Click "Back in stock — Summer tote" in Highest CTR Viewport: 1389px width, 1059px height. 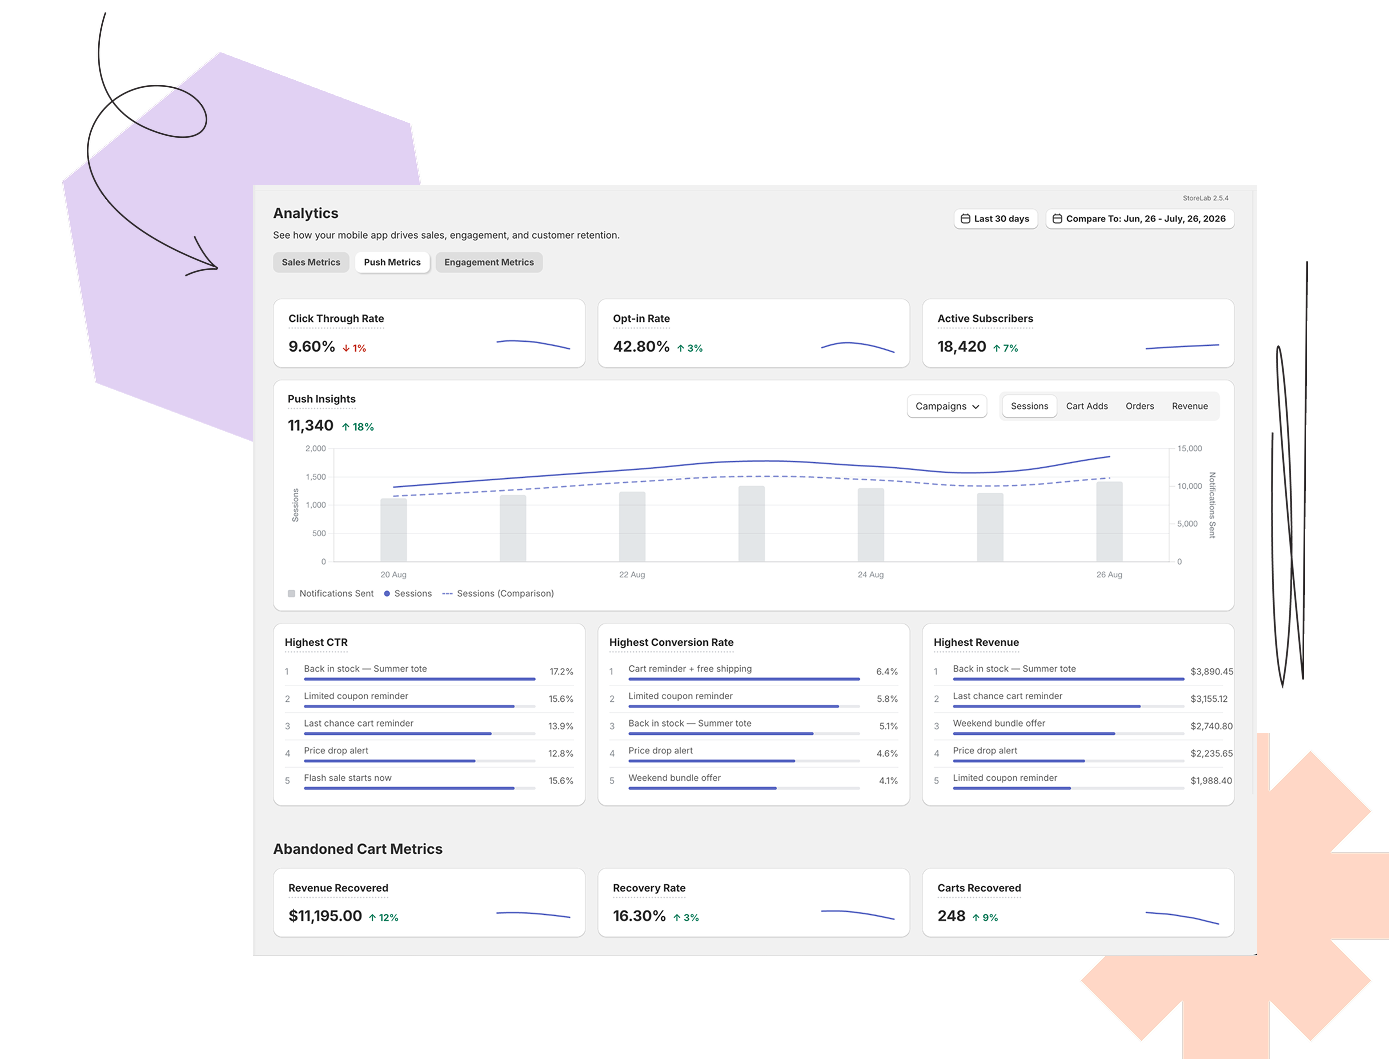point(365,669)
